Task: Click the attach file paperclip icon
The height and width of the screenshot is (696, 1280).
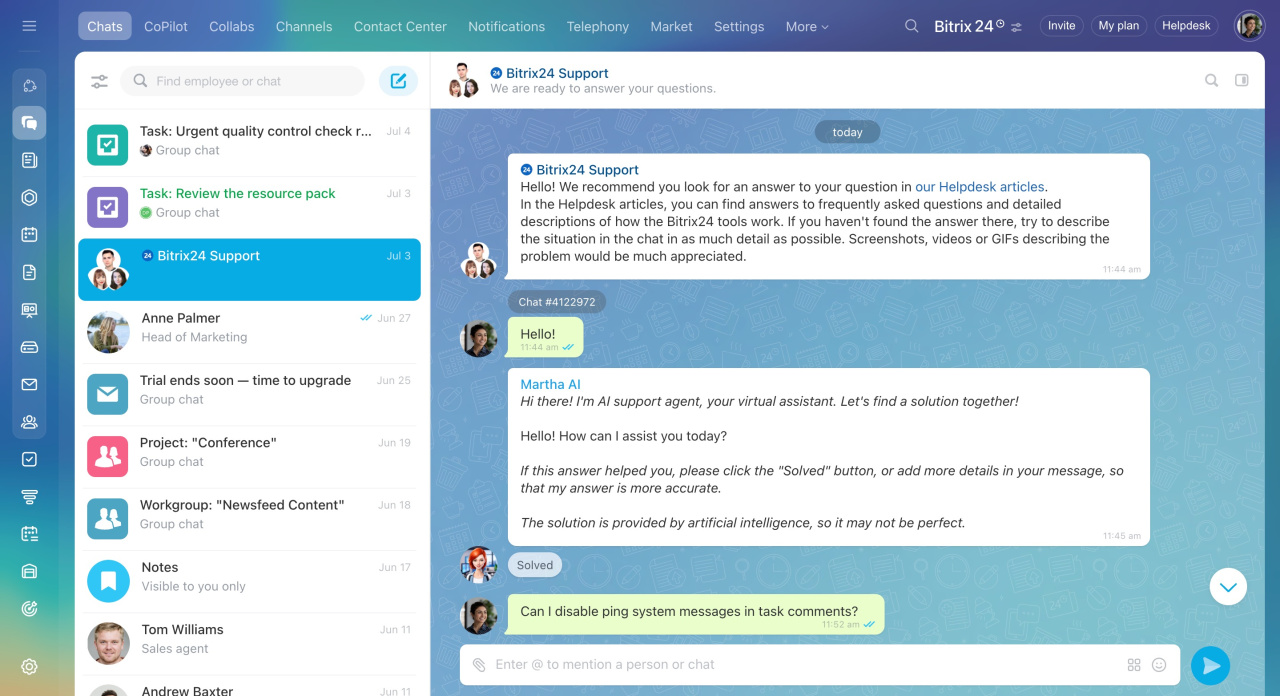Action: tap(479, 665)
